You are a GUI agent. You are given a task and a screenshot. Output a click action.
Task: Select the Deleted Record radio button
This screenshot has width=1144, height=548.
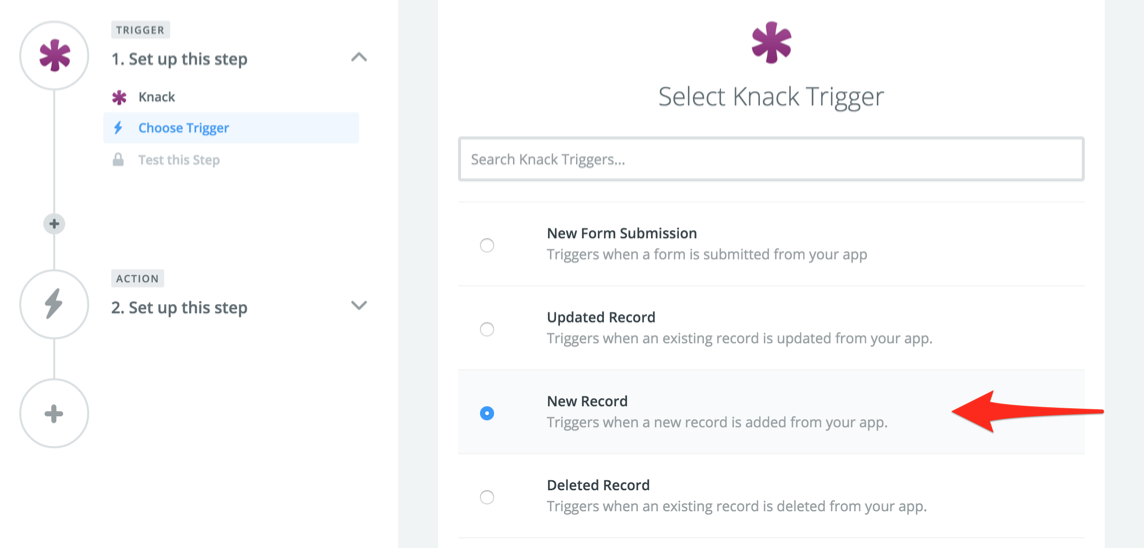tap(487, 497)
